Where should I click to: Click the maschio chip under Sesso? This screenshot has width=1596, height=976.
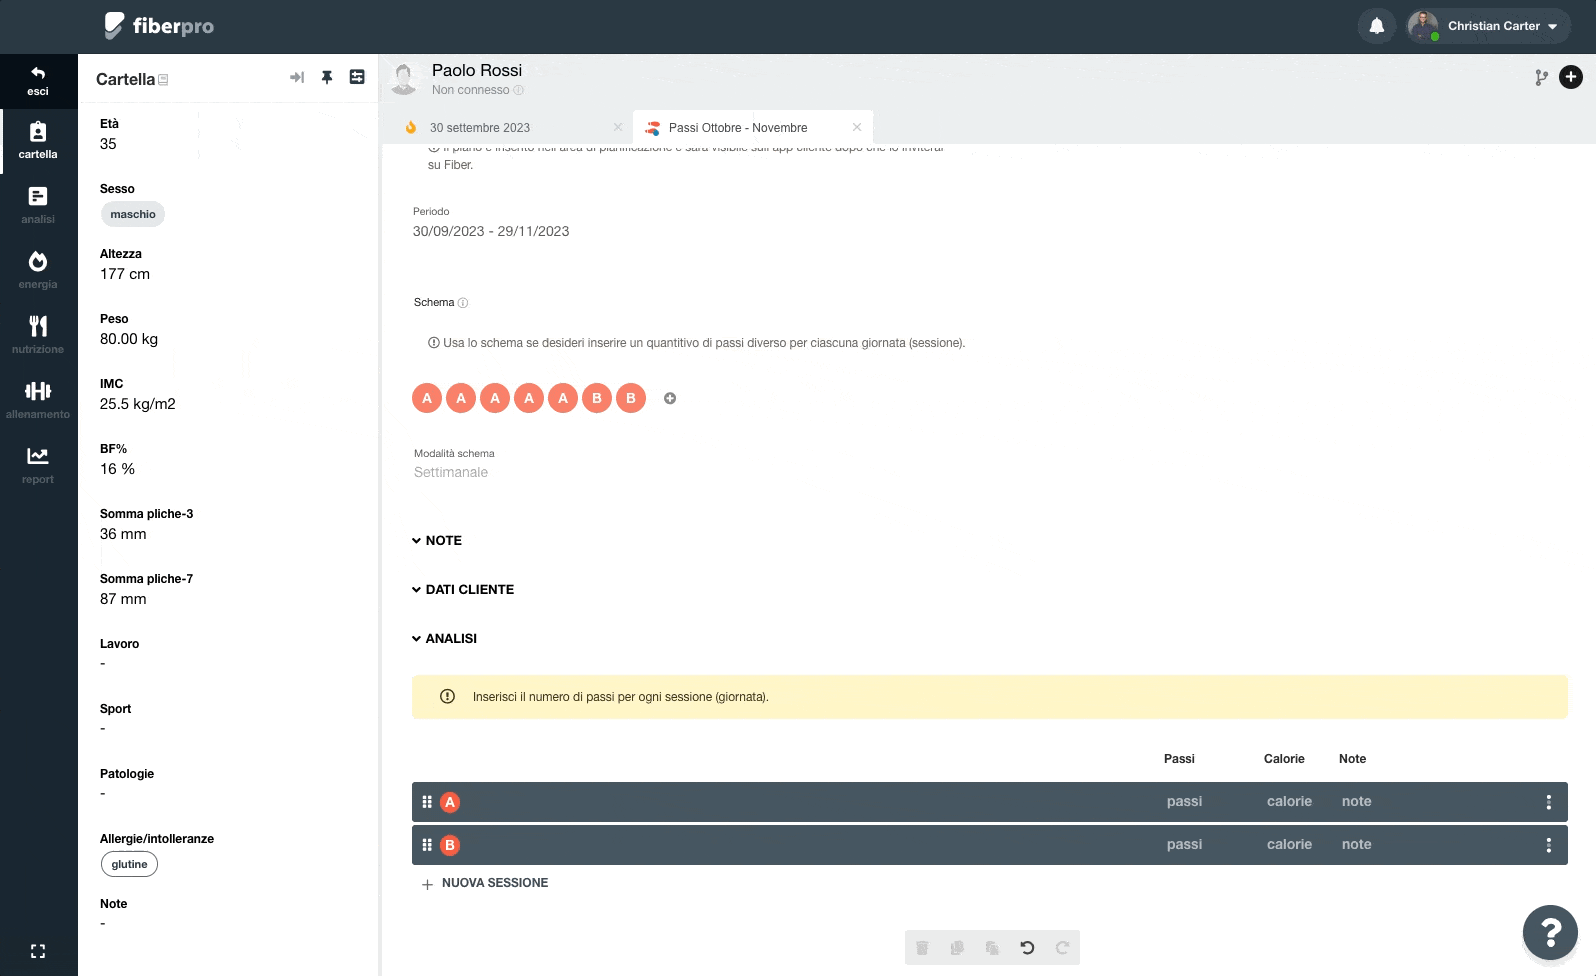[x=133, y=214]
